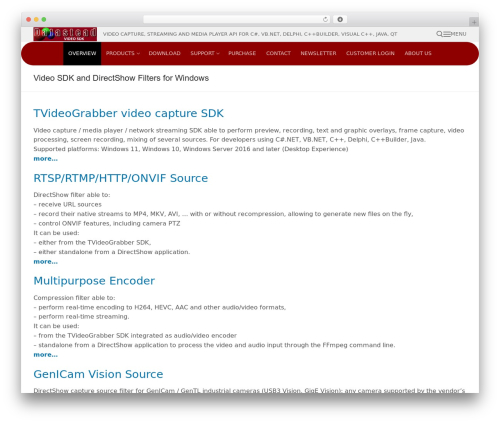500x423 pixels.
Task: Click the red macOS window close button
Action: pos(29,19)
